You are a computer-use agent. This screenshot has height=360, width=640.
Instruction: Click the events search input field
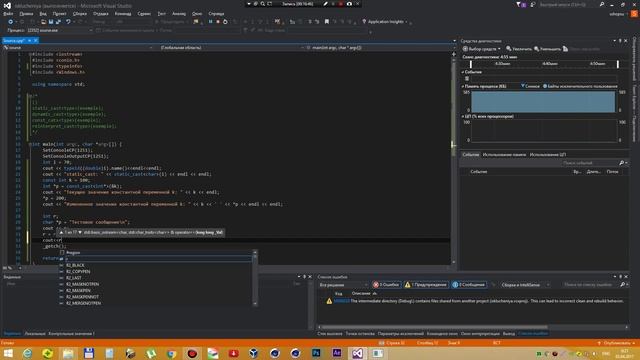click(x=589, y=163)
